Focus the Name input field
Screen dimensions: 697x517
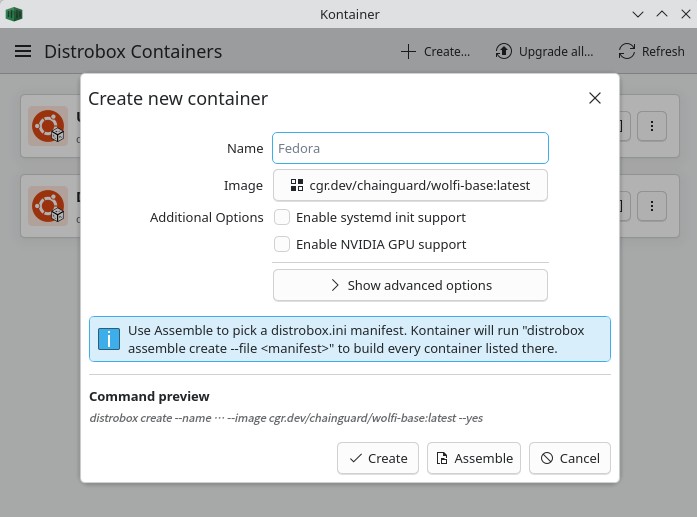[410, 148]
